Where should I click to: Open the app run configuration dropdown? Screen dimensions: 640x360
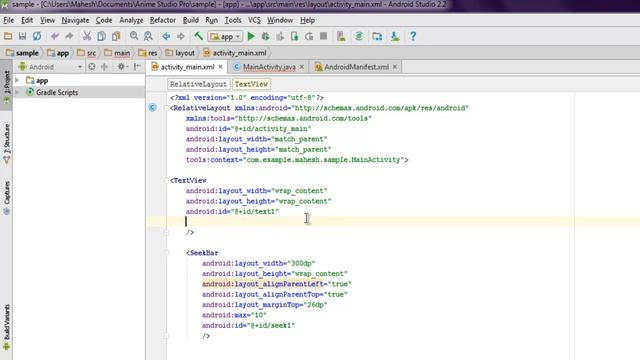[225, 36]
